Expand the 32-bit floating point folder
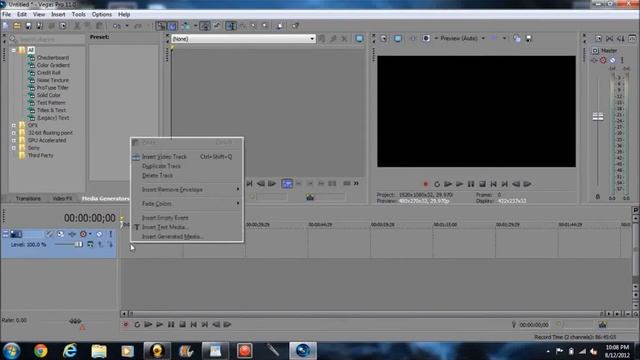 point(13,133)
